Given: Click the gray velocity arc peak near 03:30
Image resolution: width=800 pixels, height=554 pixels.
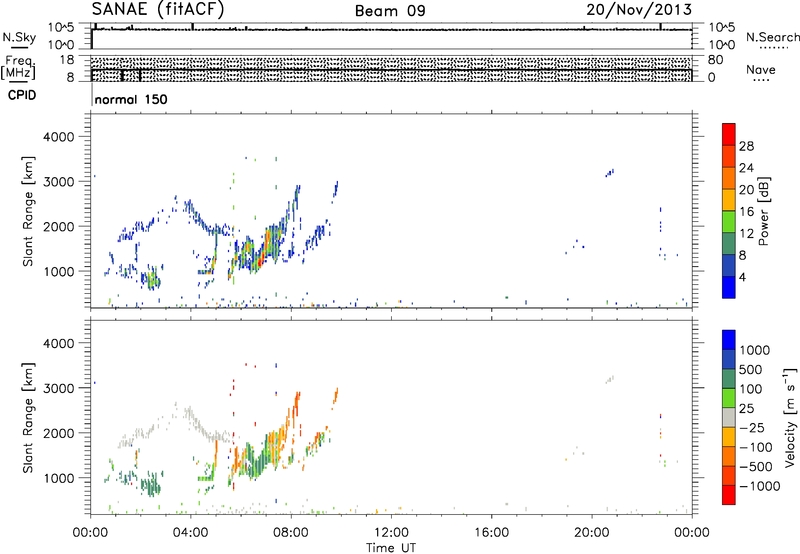Looking at the screenshot, I should coord(176,406).
